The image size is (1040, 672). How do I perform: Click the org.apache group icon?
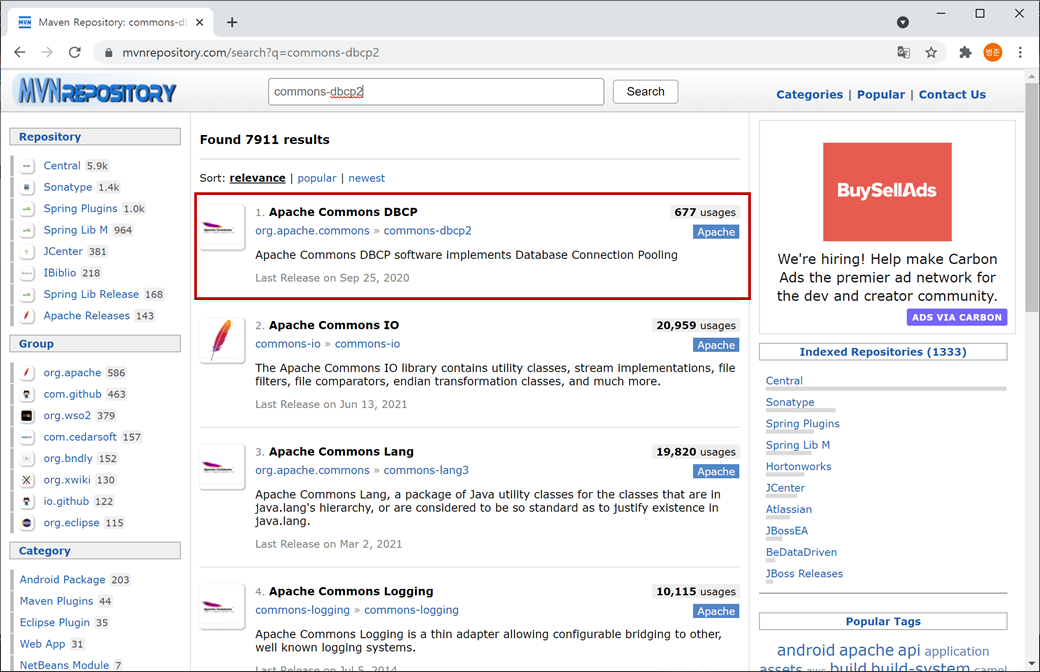tap(27, 373)
